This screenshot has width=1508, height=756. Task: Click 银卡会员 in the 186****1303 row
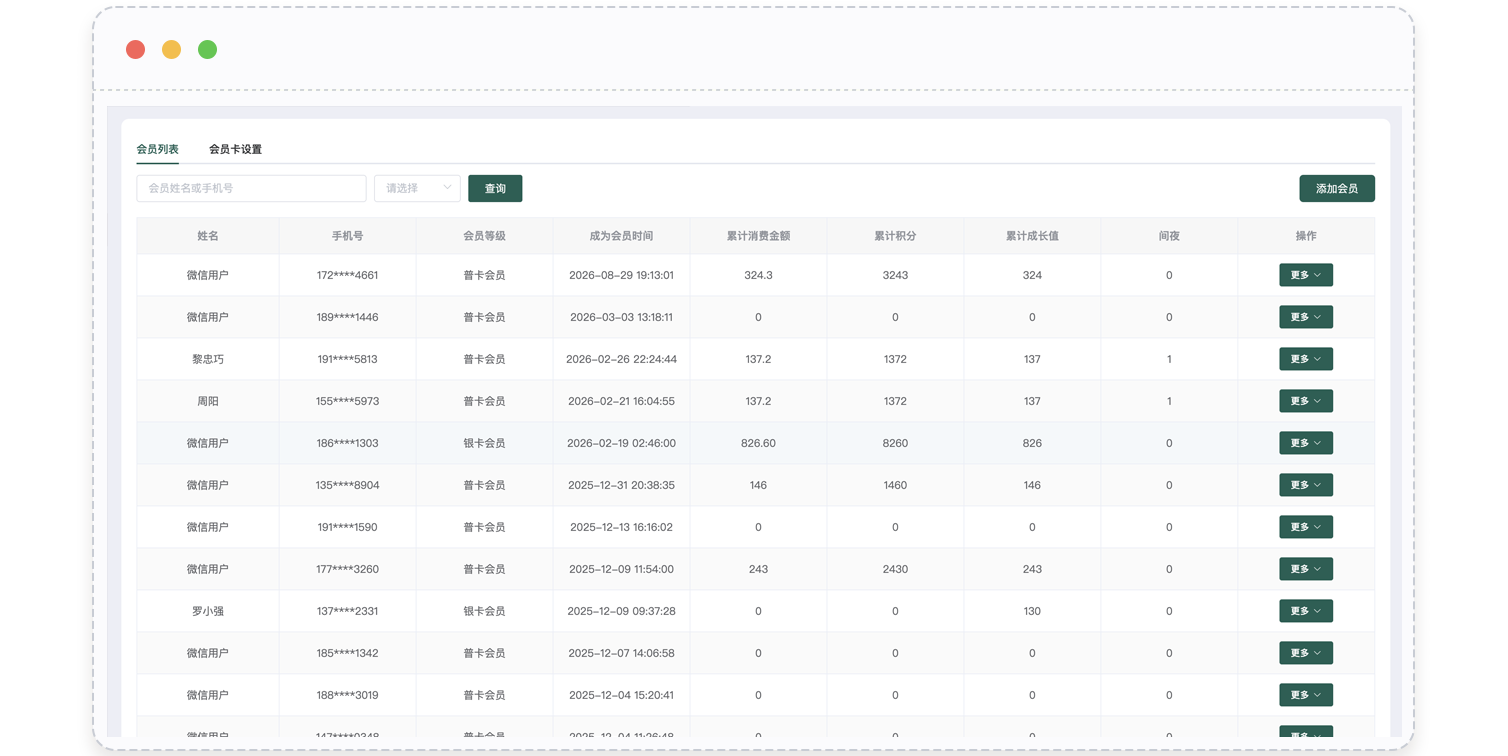point(484,443)
